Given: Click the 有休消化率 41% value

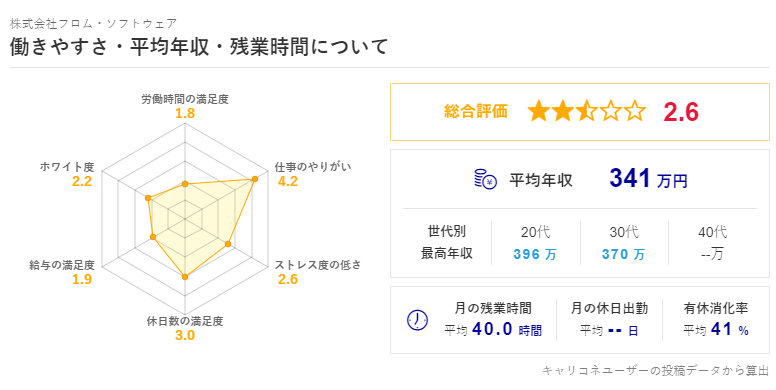Looking at the screenshot, I should click(729, 329).
